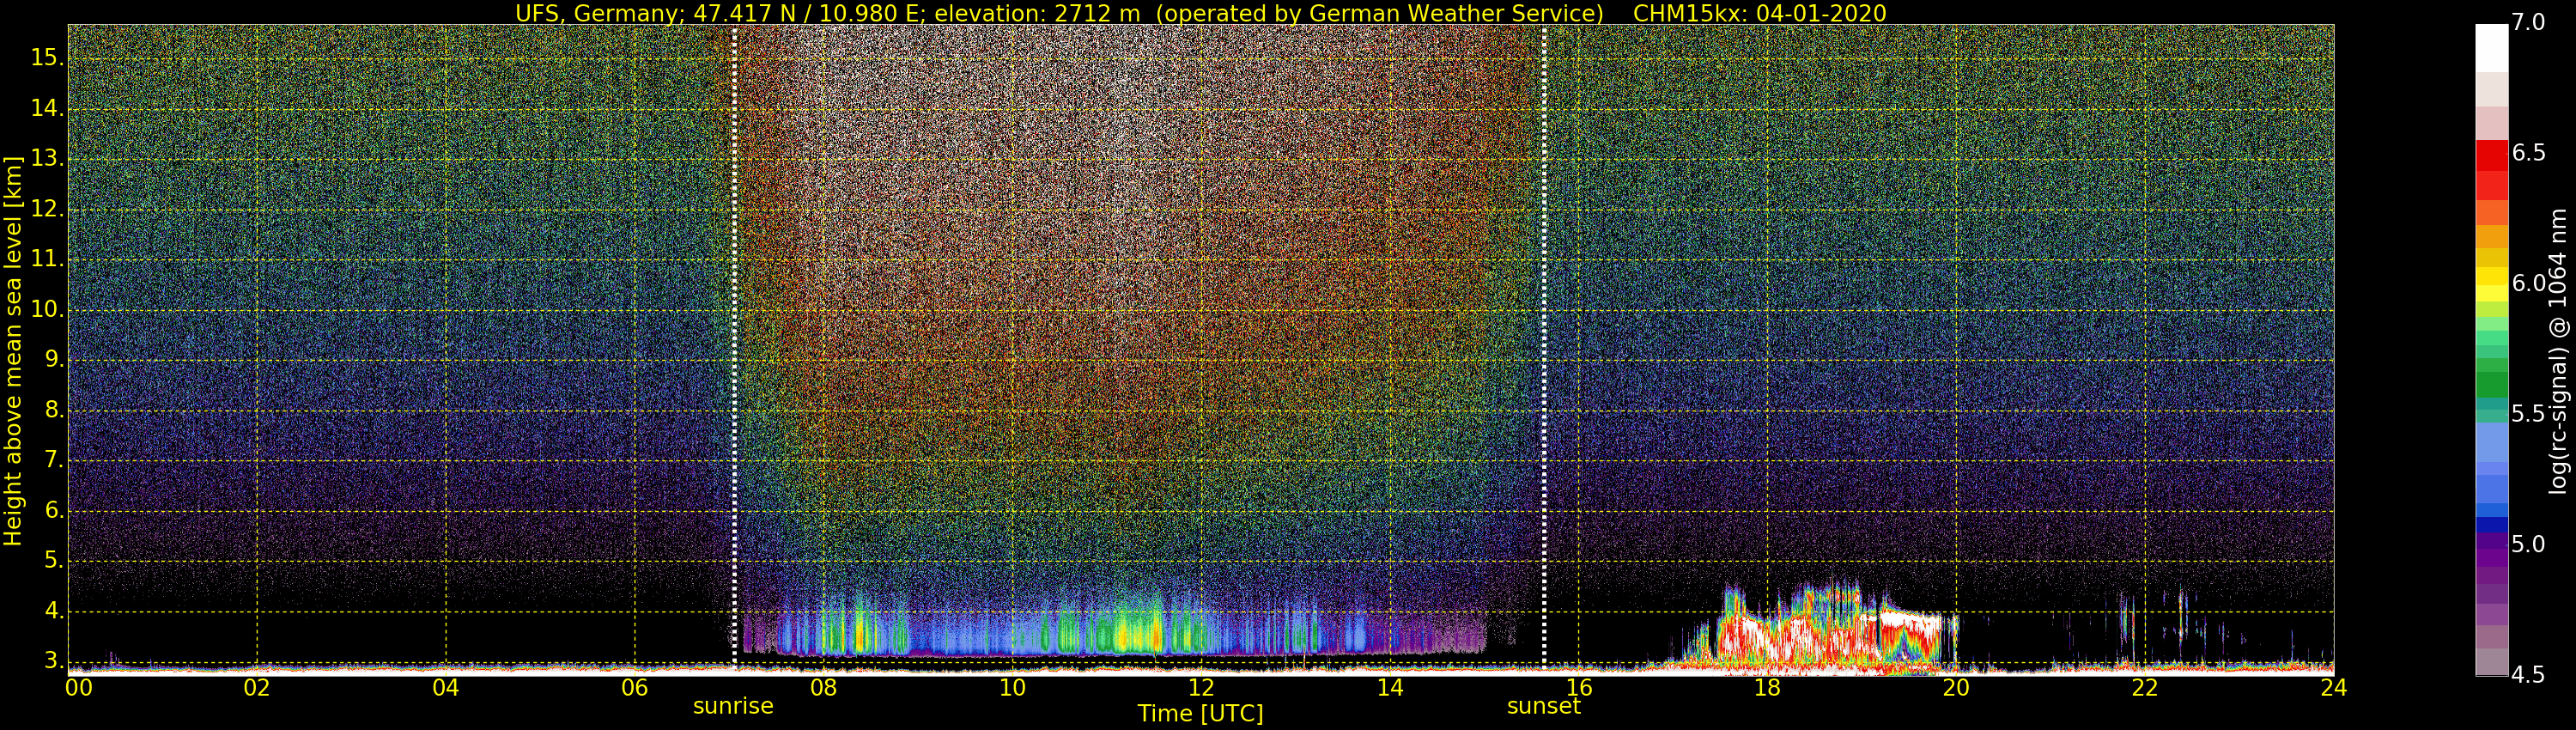This screenshot has width=2576, height=730.
Task: Click the time axis tick '02'
Action: [x=257, y=688]
